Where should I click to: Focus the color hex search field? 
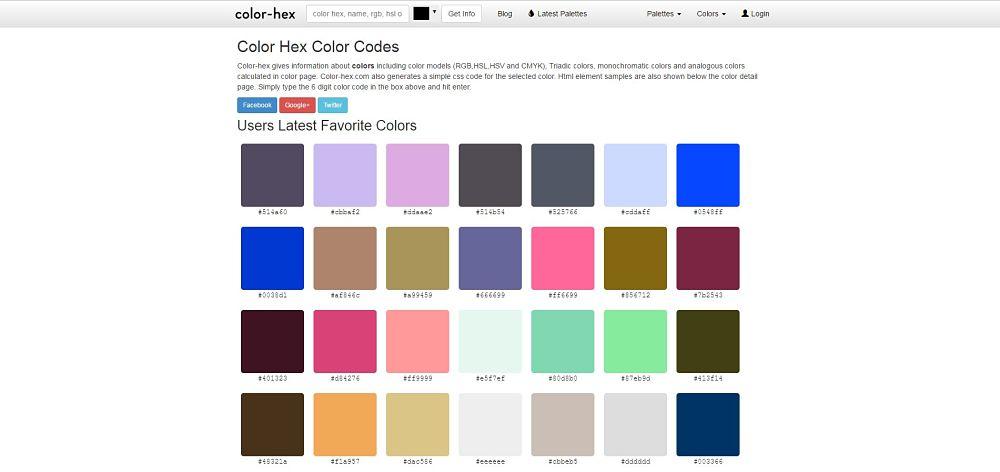[x=357, y=14]
